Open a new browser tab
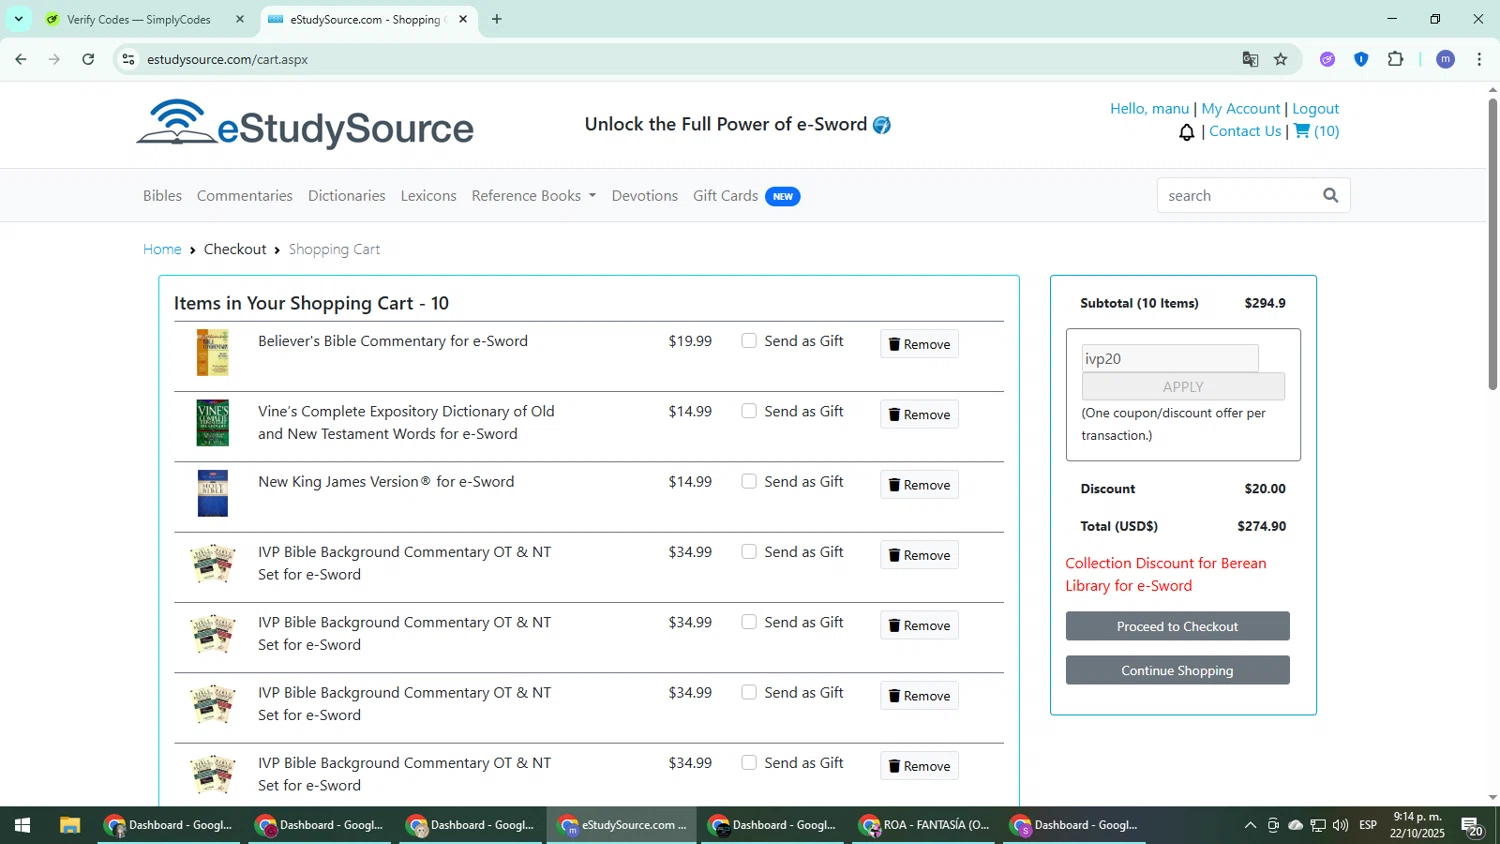The height and width of the screenshot is (844, 1500). point(496,19)
